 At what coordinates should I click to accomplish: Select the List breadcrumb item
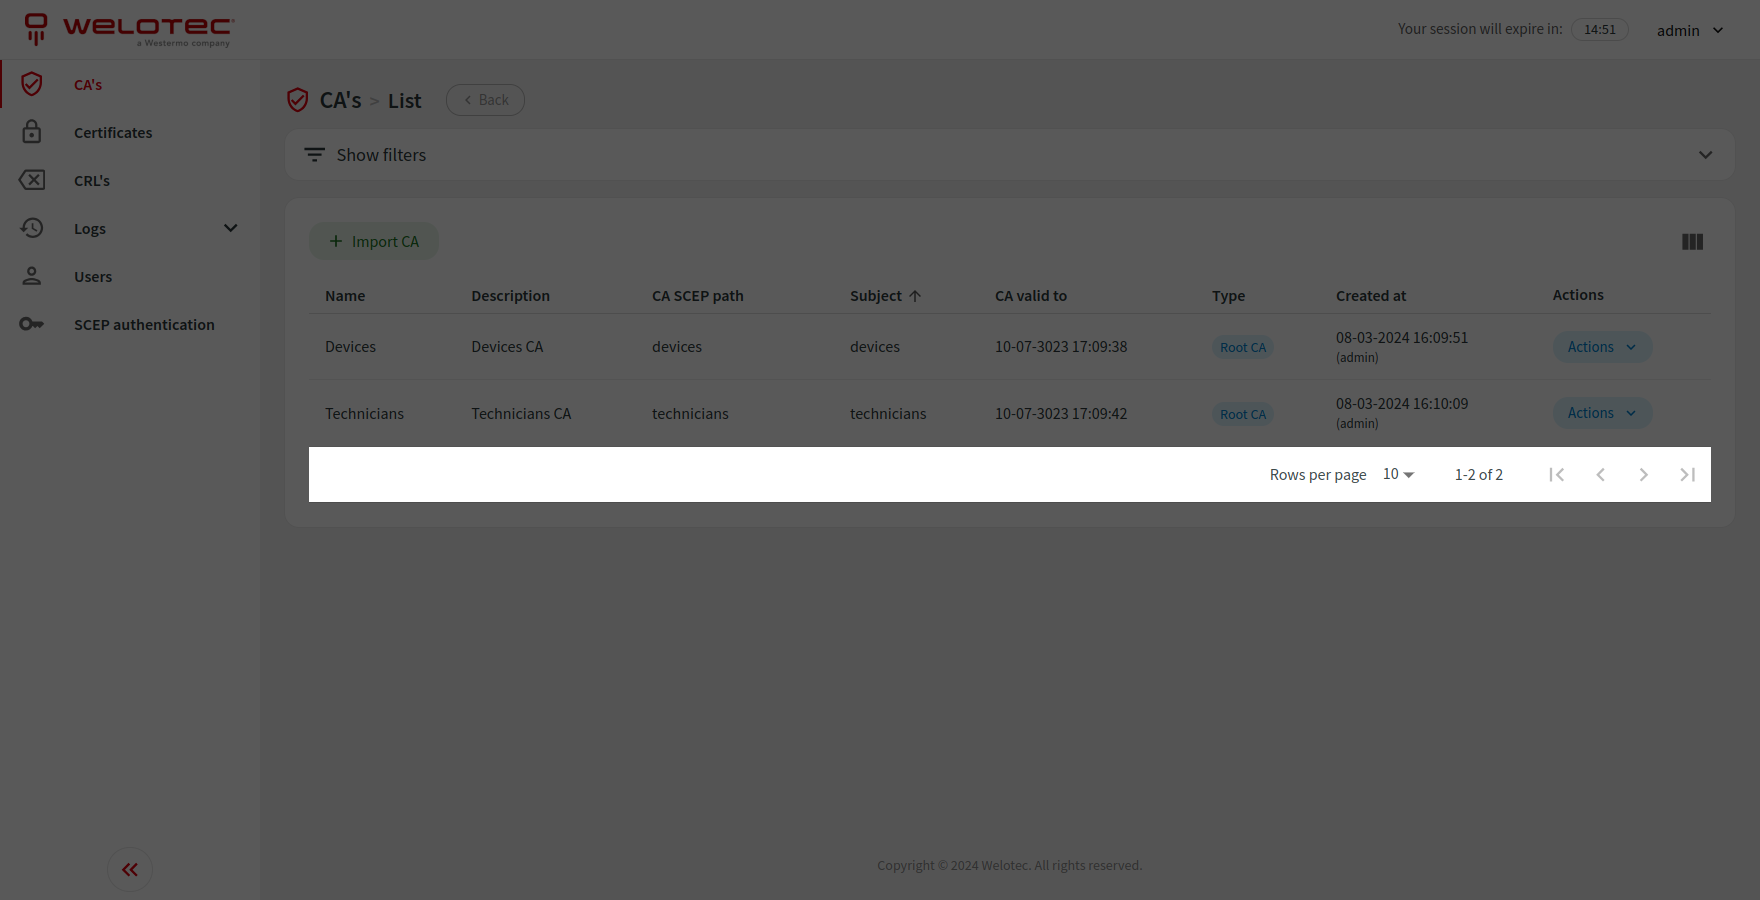pyautogui.click(x=404, y=100)
